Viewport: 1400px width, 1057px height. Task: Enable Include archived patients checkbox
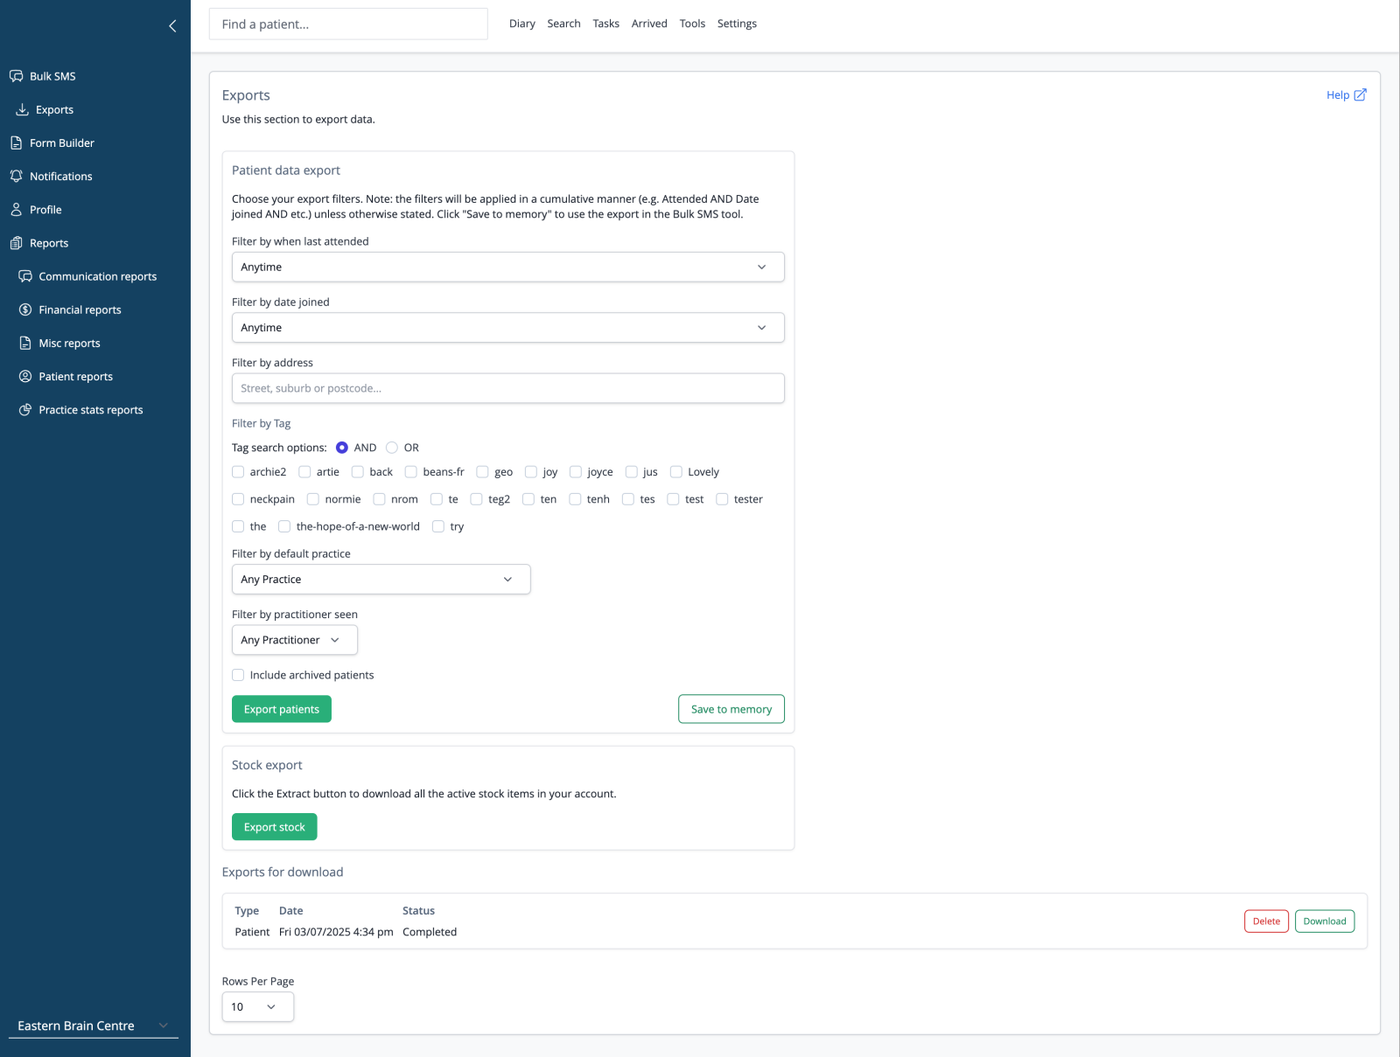(x=238, y=675)
